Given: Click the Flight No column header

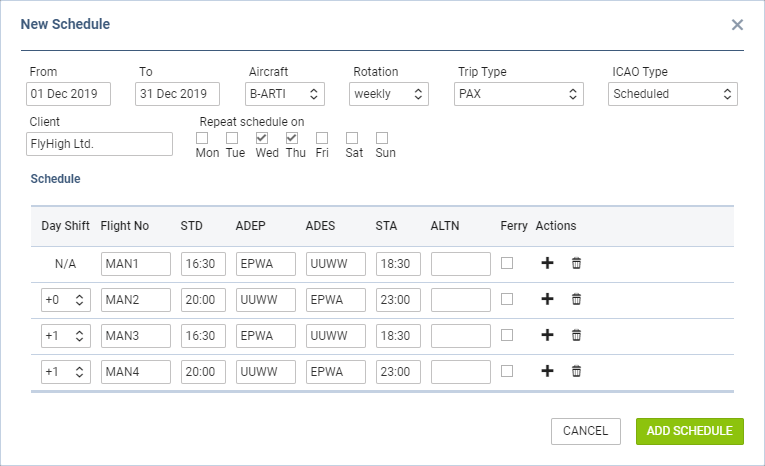Looking at the screenshot, I should 124,225.
